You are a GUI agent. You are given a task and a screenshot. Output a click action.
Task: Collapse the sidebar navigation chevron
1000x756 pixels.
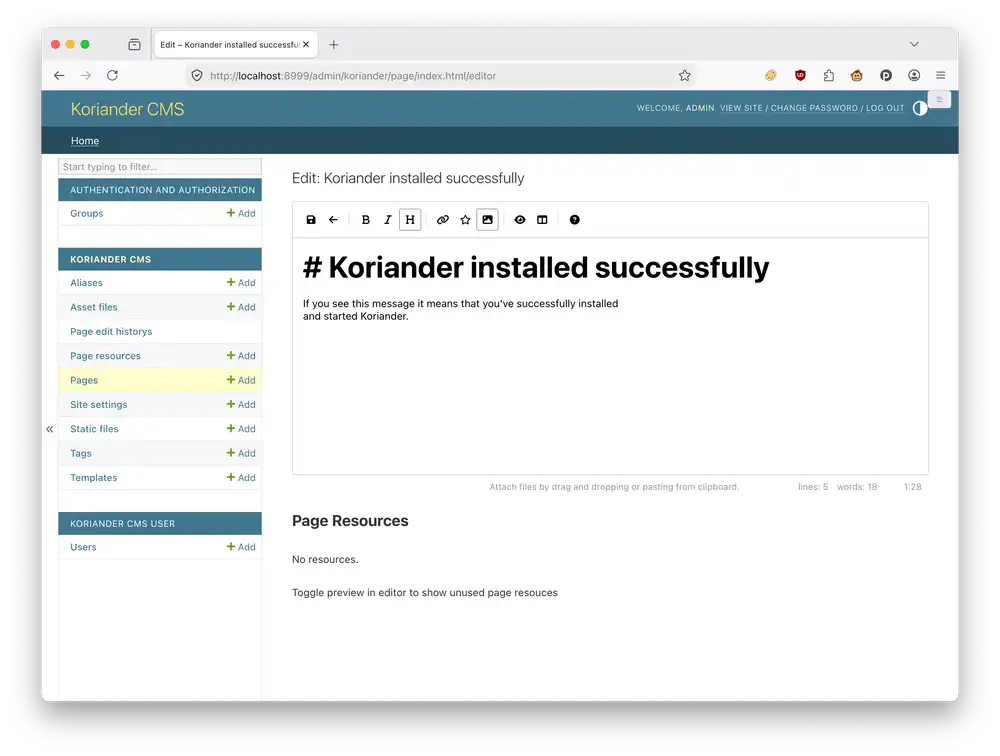(50, 429)
